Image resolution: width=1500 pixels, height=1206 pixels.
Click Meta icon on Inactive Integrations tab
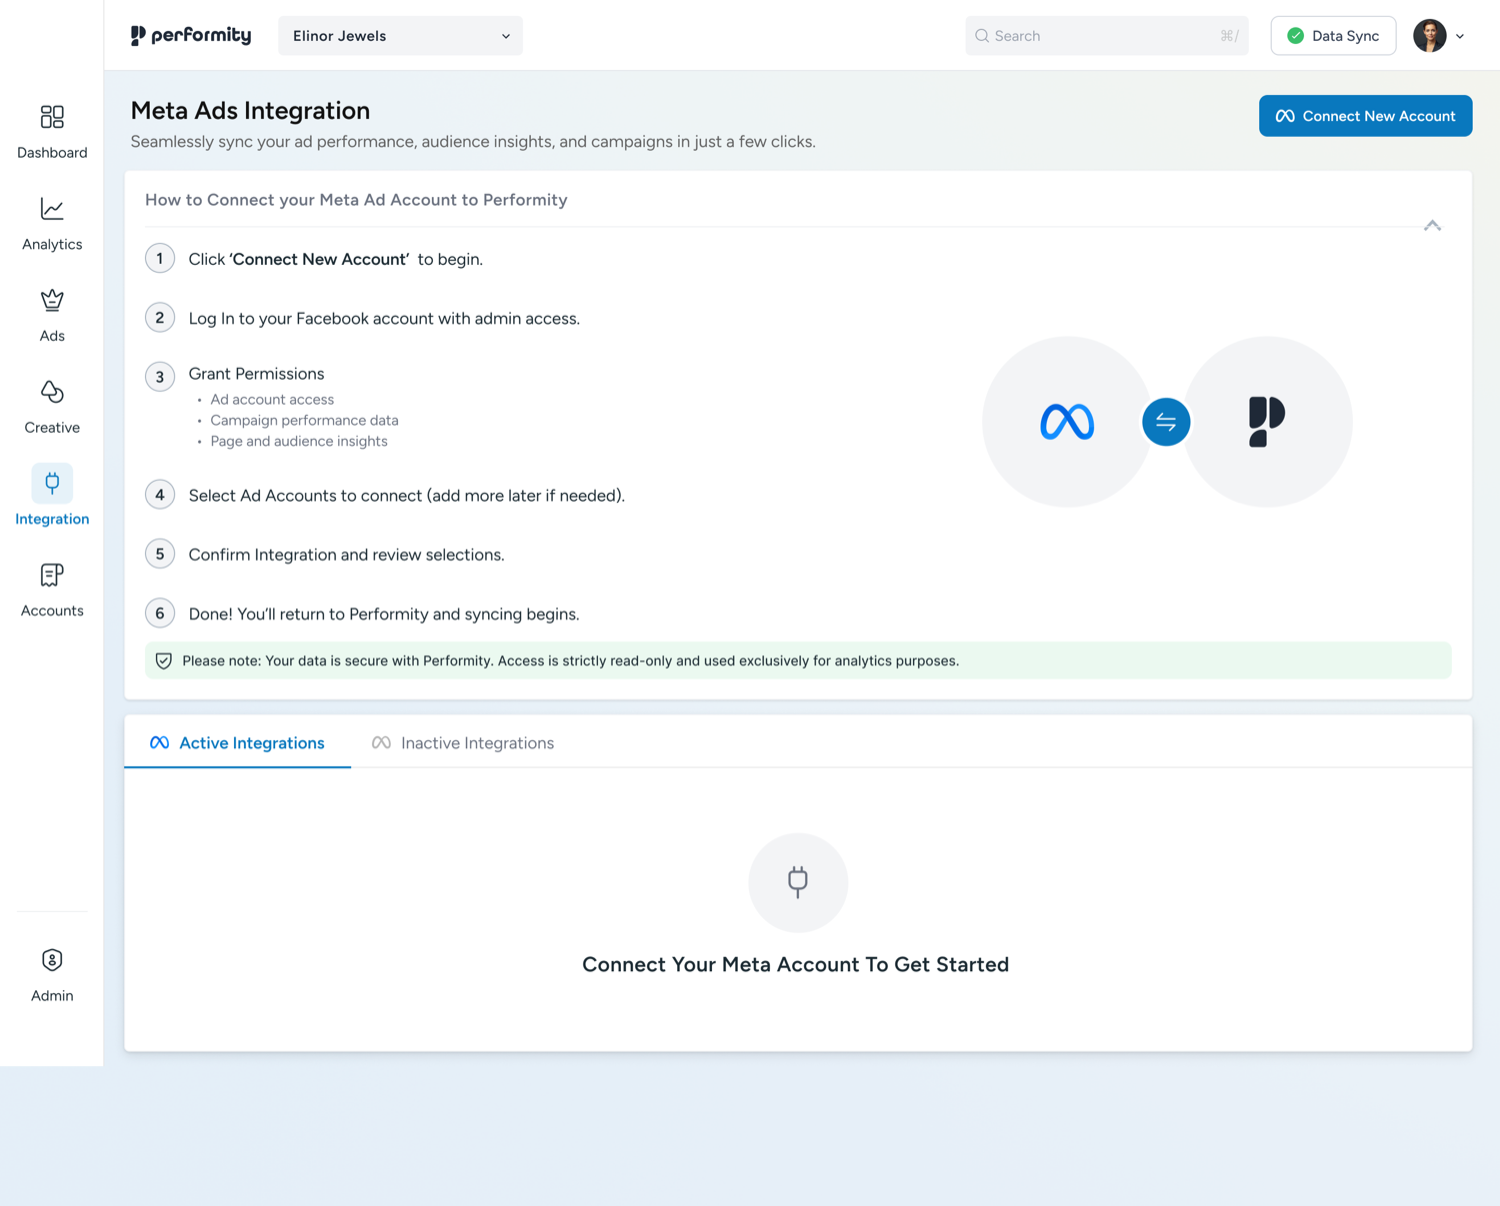381,743
